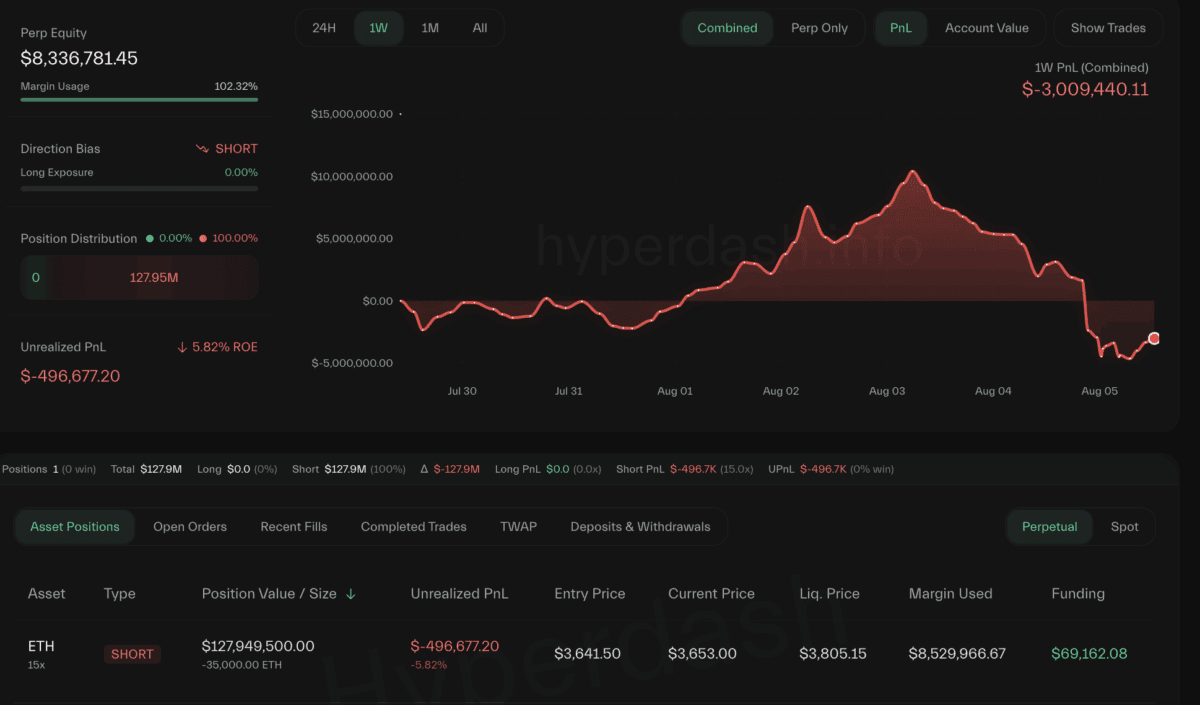Click the liquidation price $3,805.15
The width and height of the screenshot is (1200, 705).
832,653
